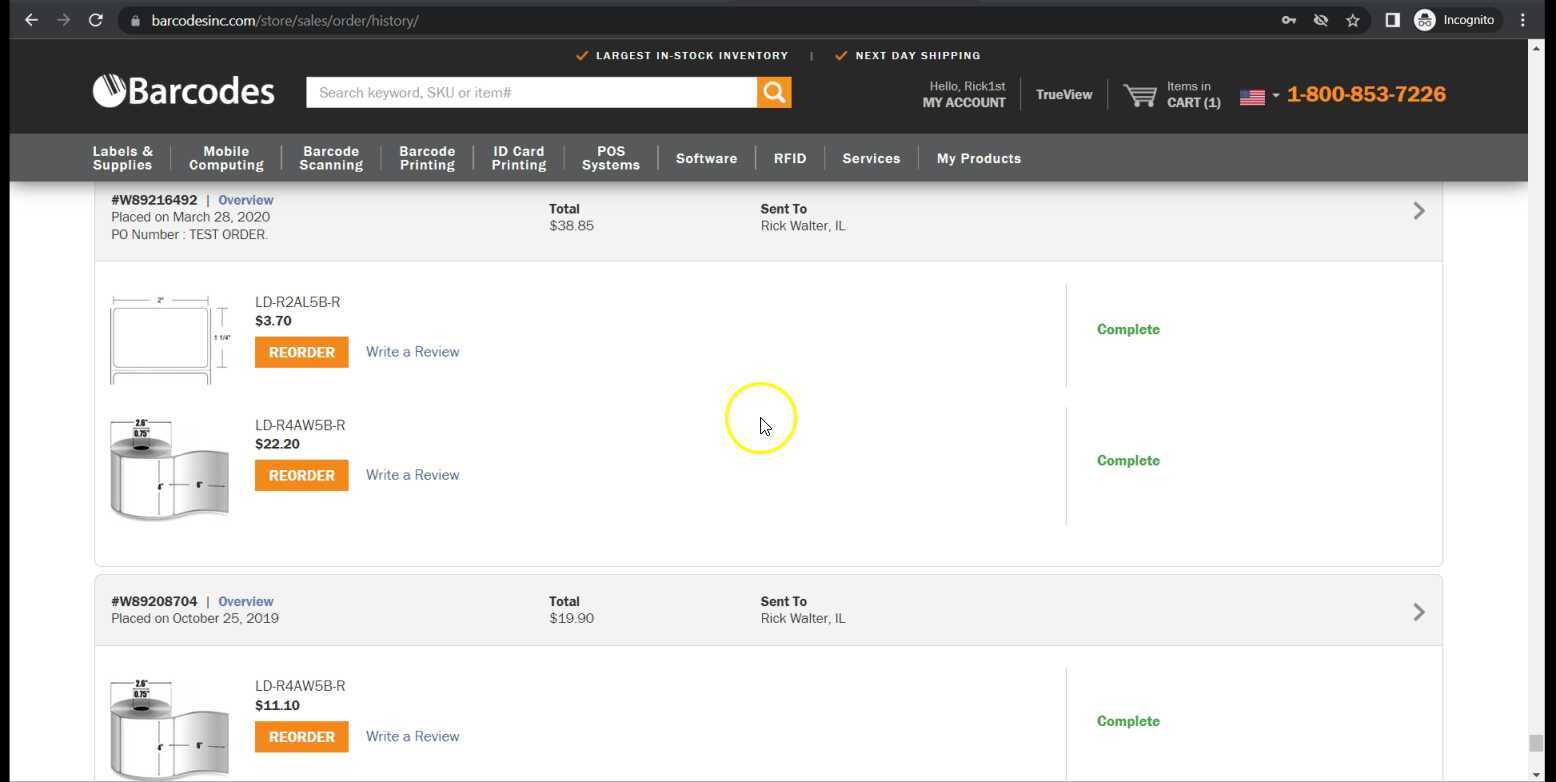Open the US flag country dropdown
This screenshot has width=1556, height=782.
[1259, 96]
